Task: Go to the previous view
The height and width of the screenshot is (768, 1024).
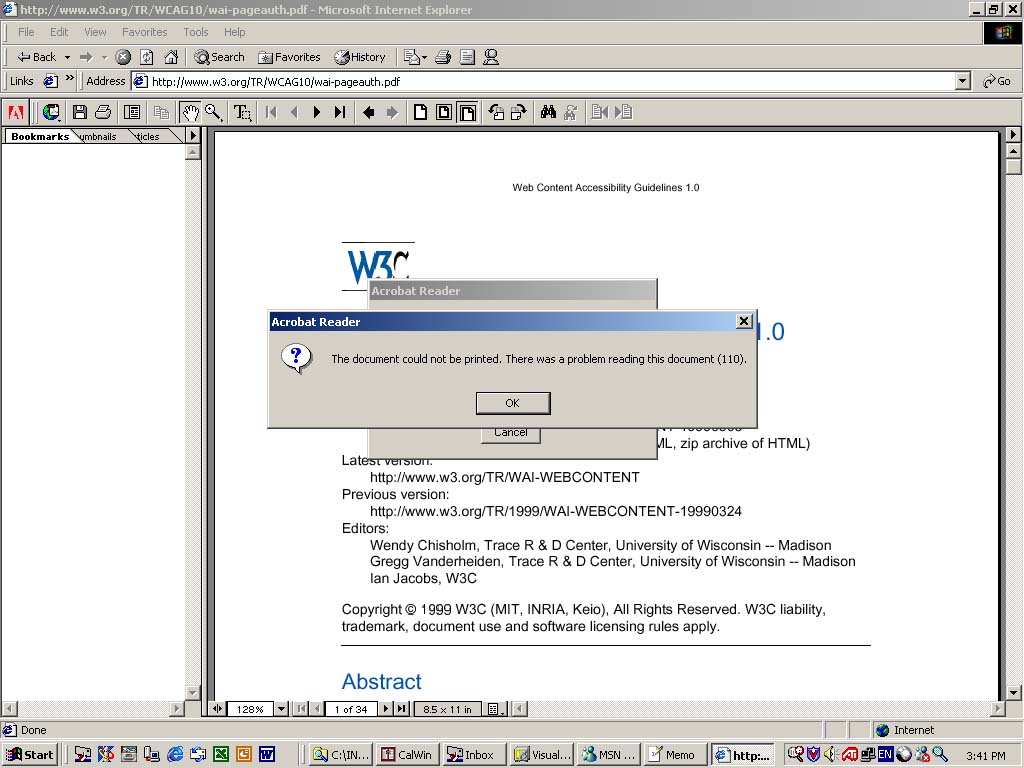Action: (x=368, y=112)
